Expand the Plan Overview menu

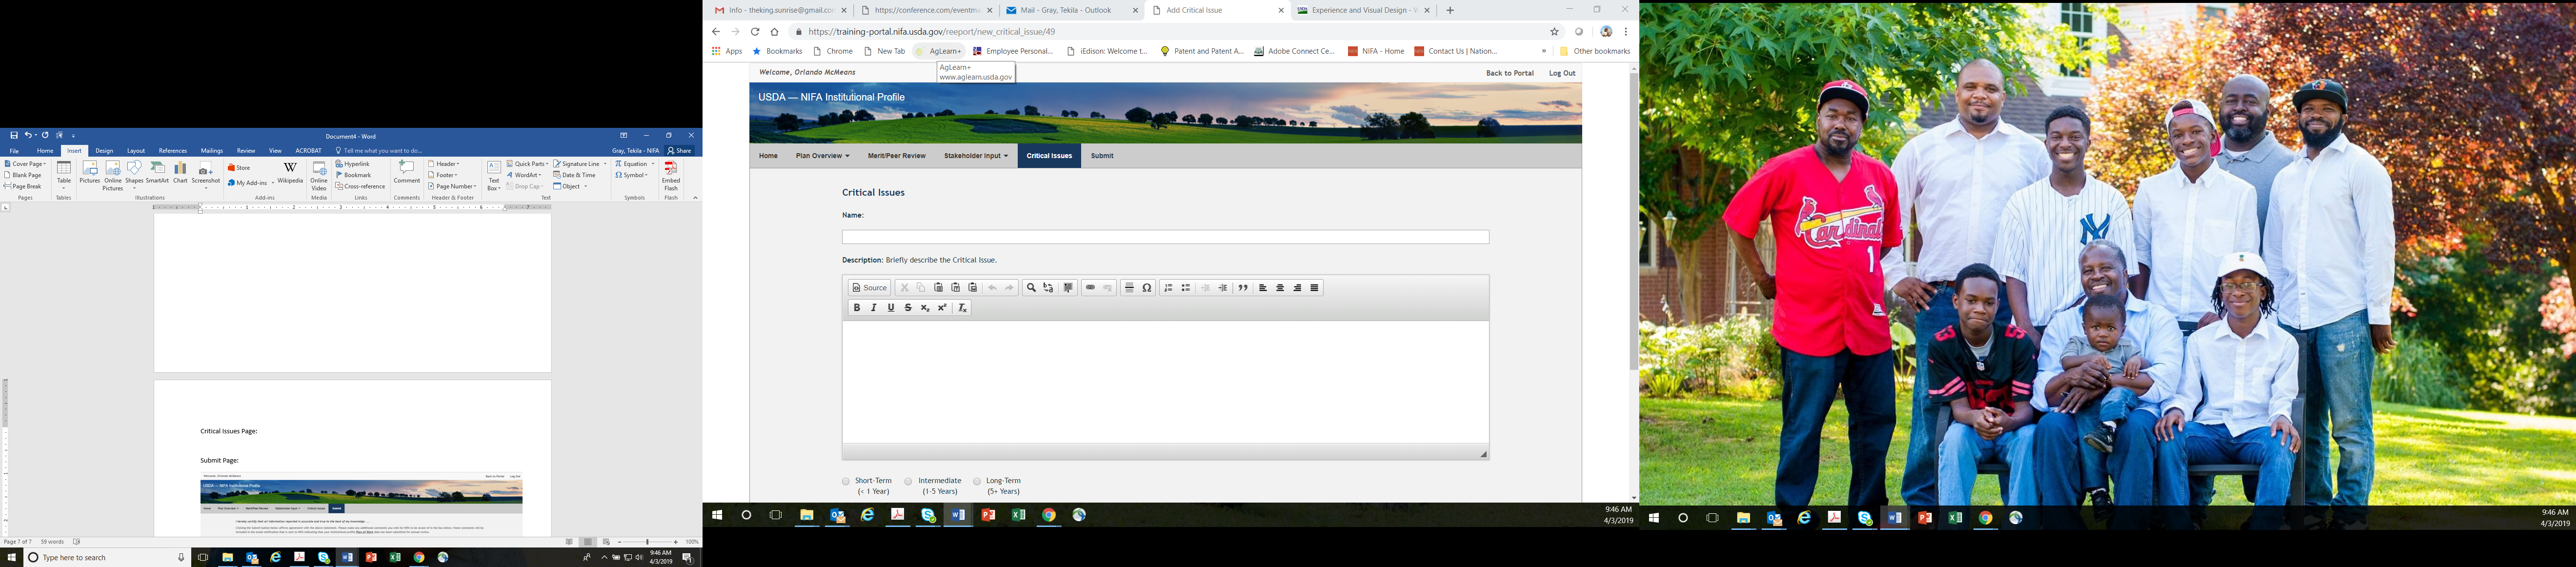pyautogui.click(x=822, y=156)
